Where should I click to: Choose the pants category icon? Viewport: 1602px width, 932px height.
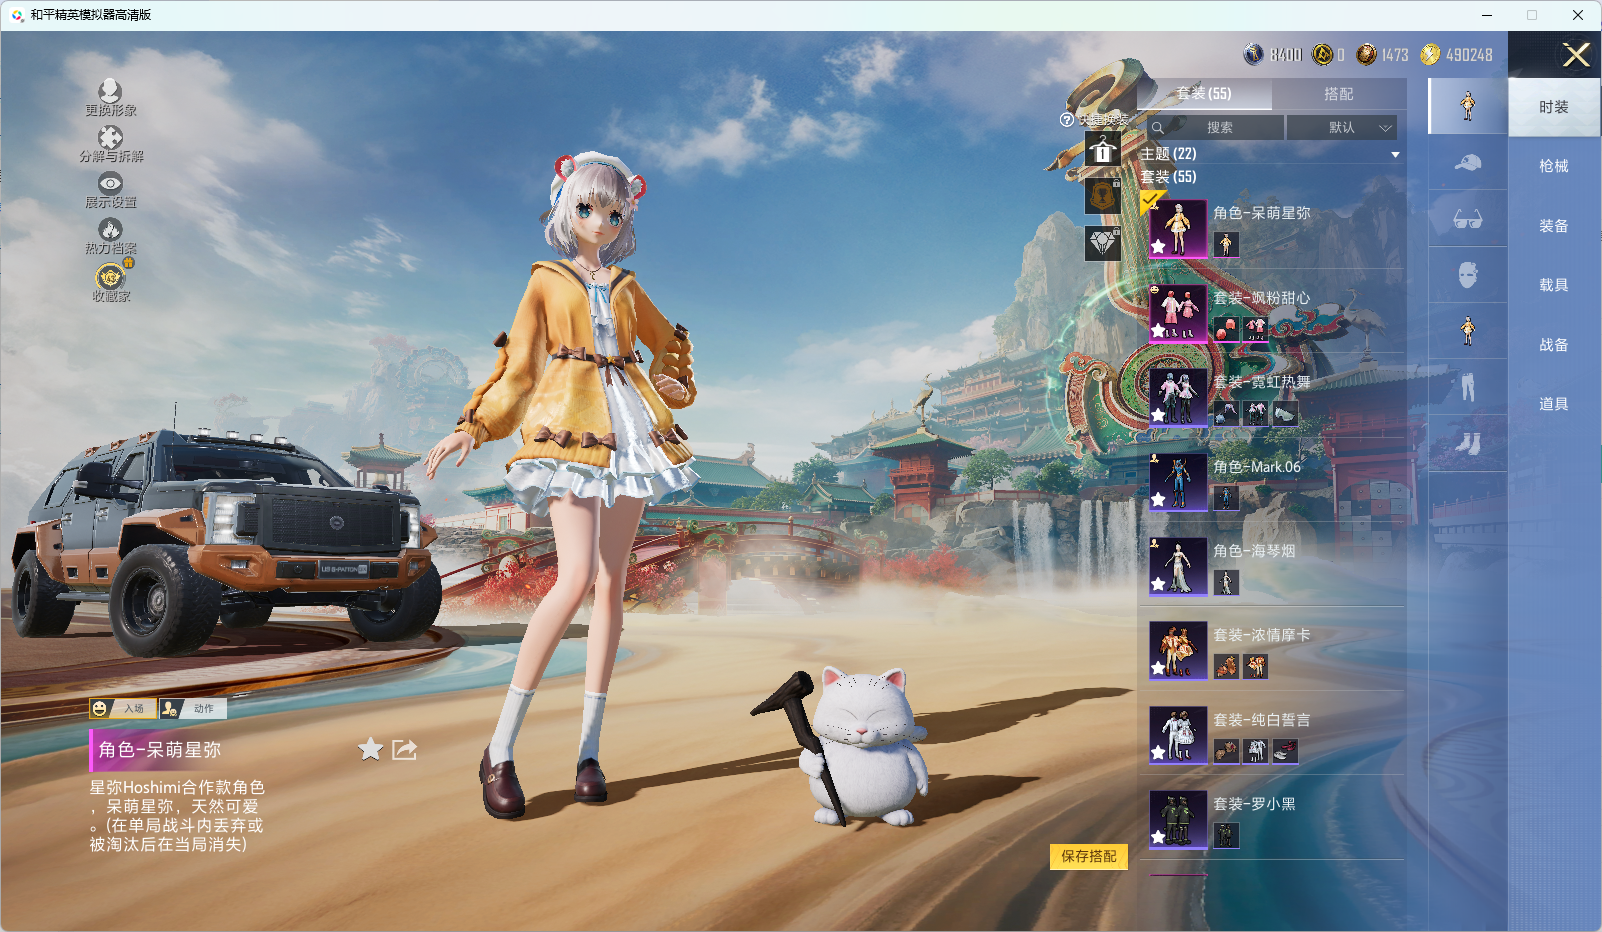pos(1467,387)
